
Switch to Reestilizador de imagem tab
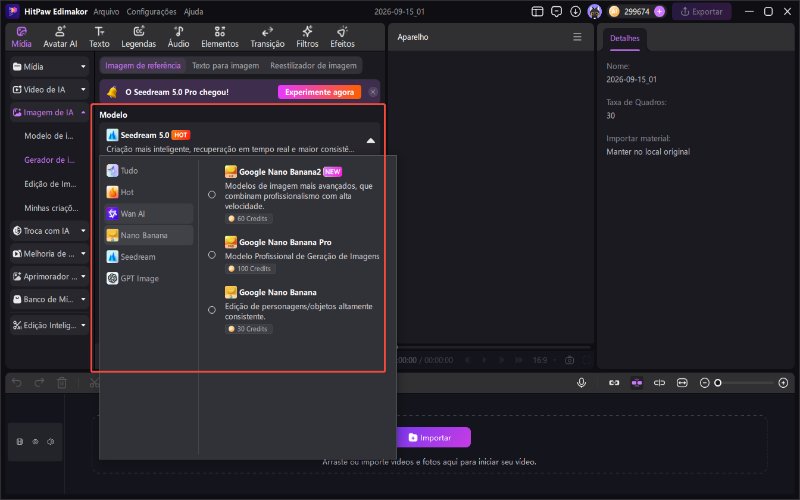pyautogui.click(x=313, y=65)
